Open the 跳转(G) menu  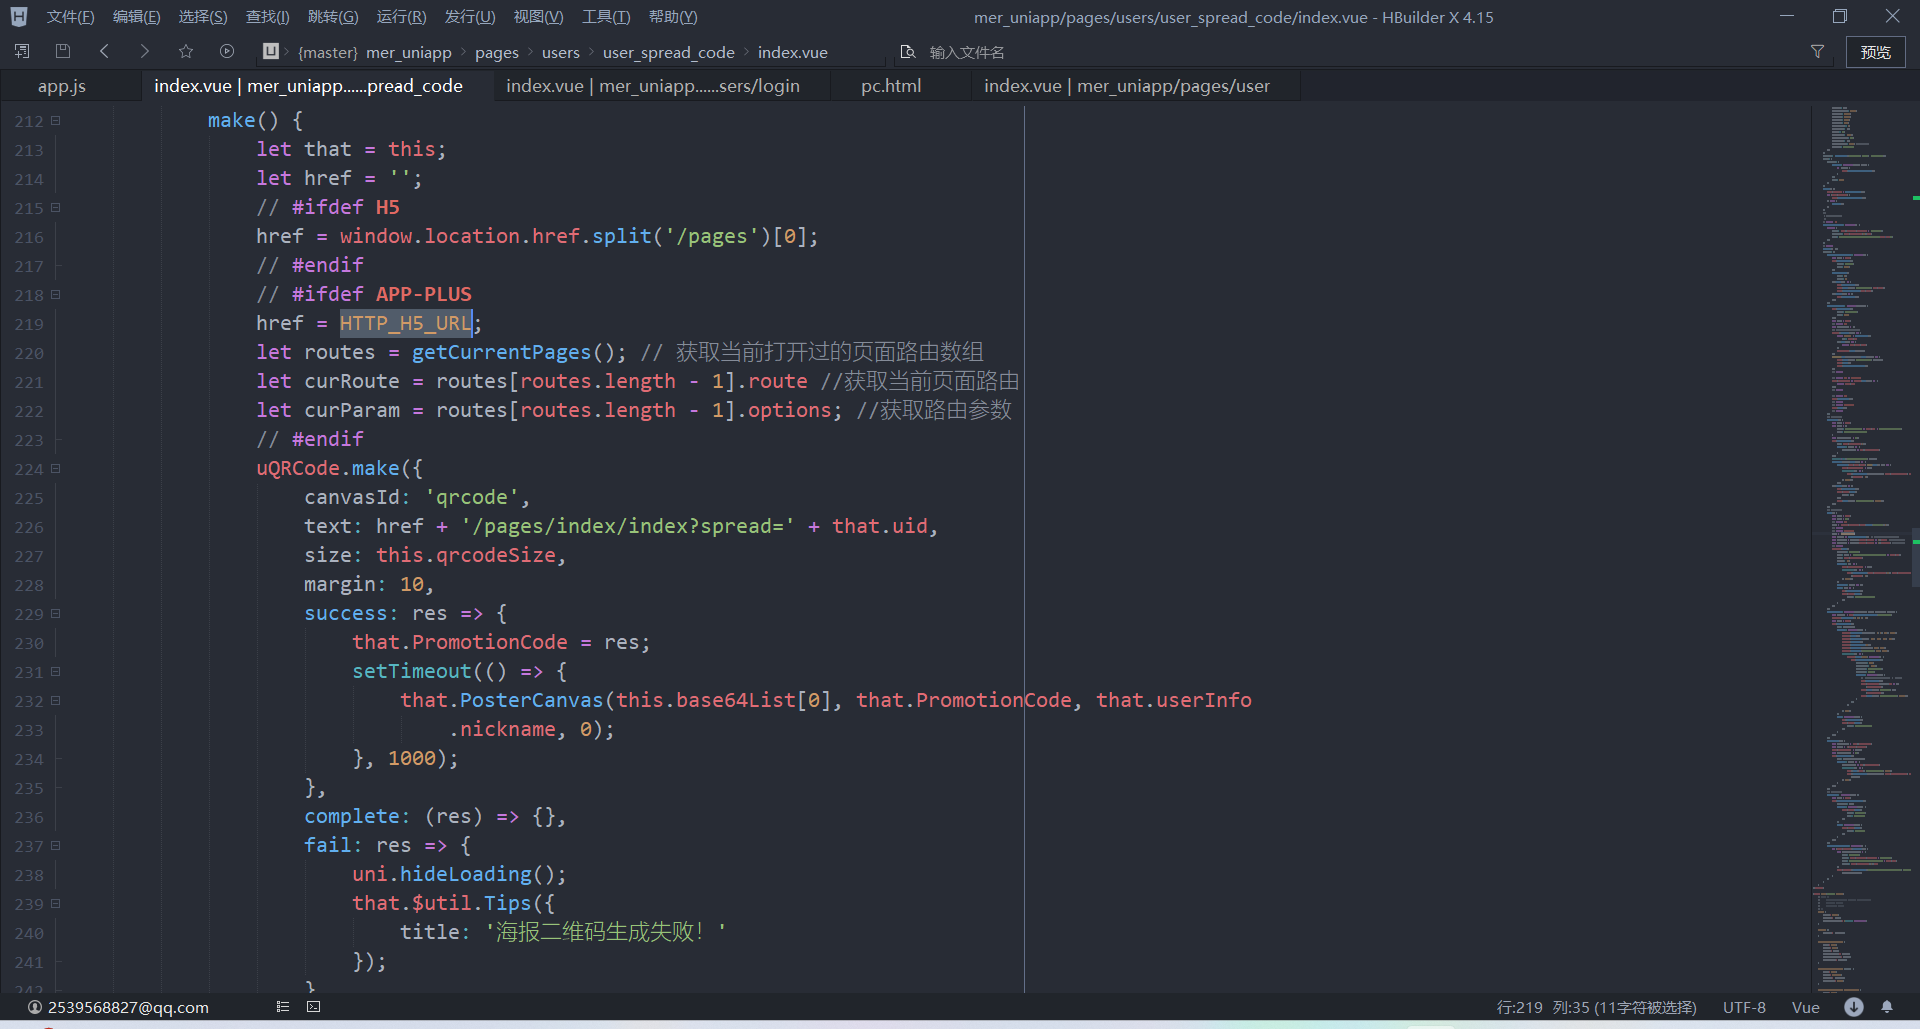[333, 17]
